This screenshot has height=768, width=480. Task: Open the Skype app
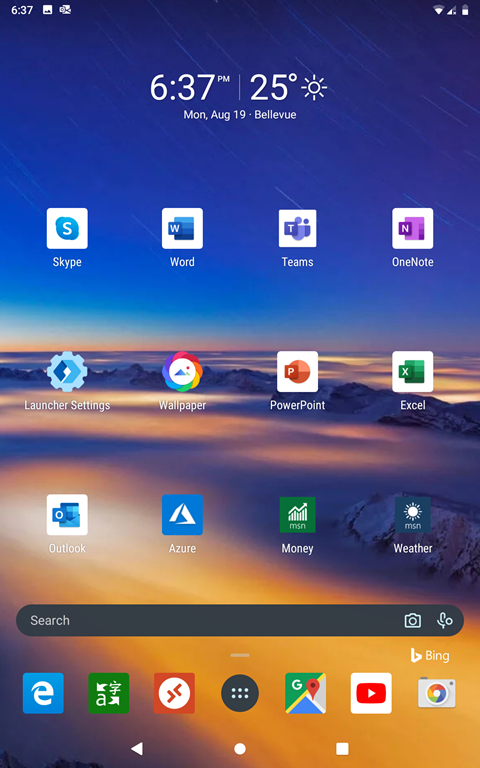pyautogui.click(x=67, y=229)
